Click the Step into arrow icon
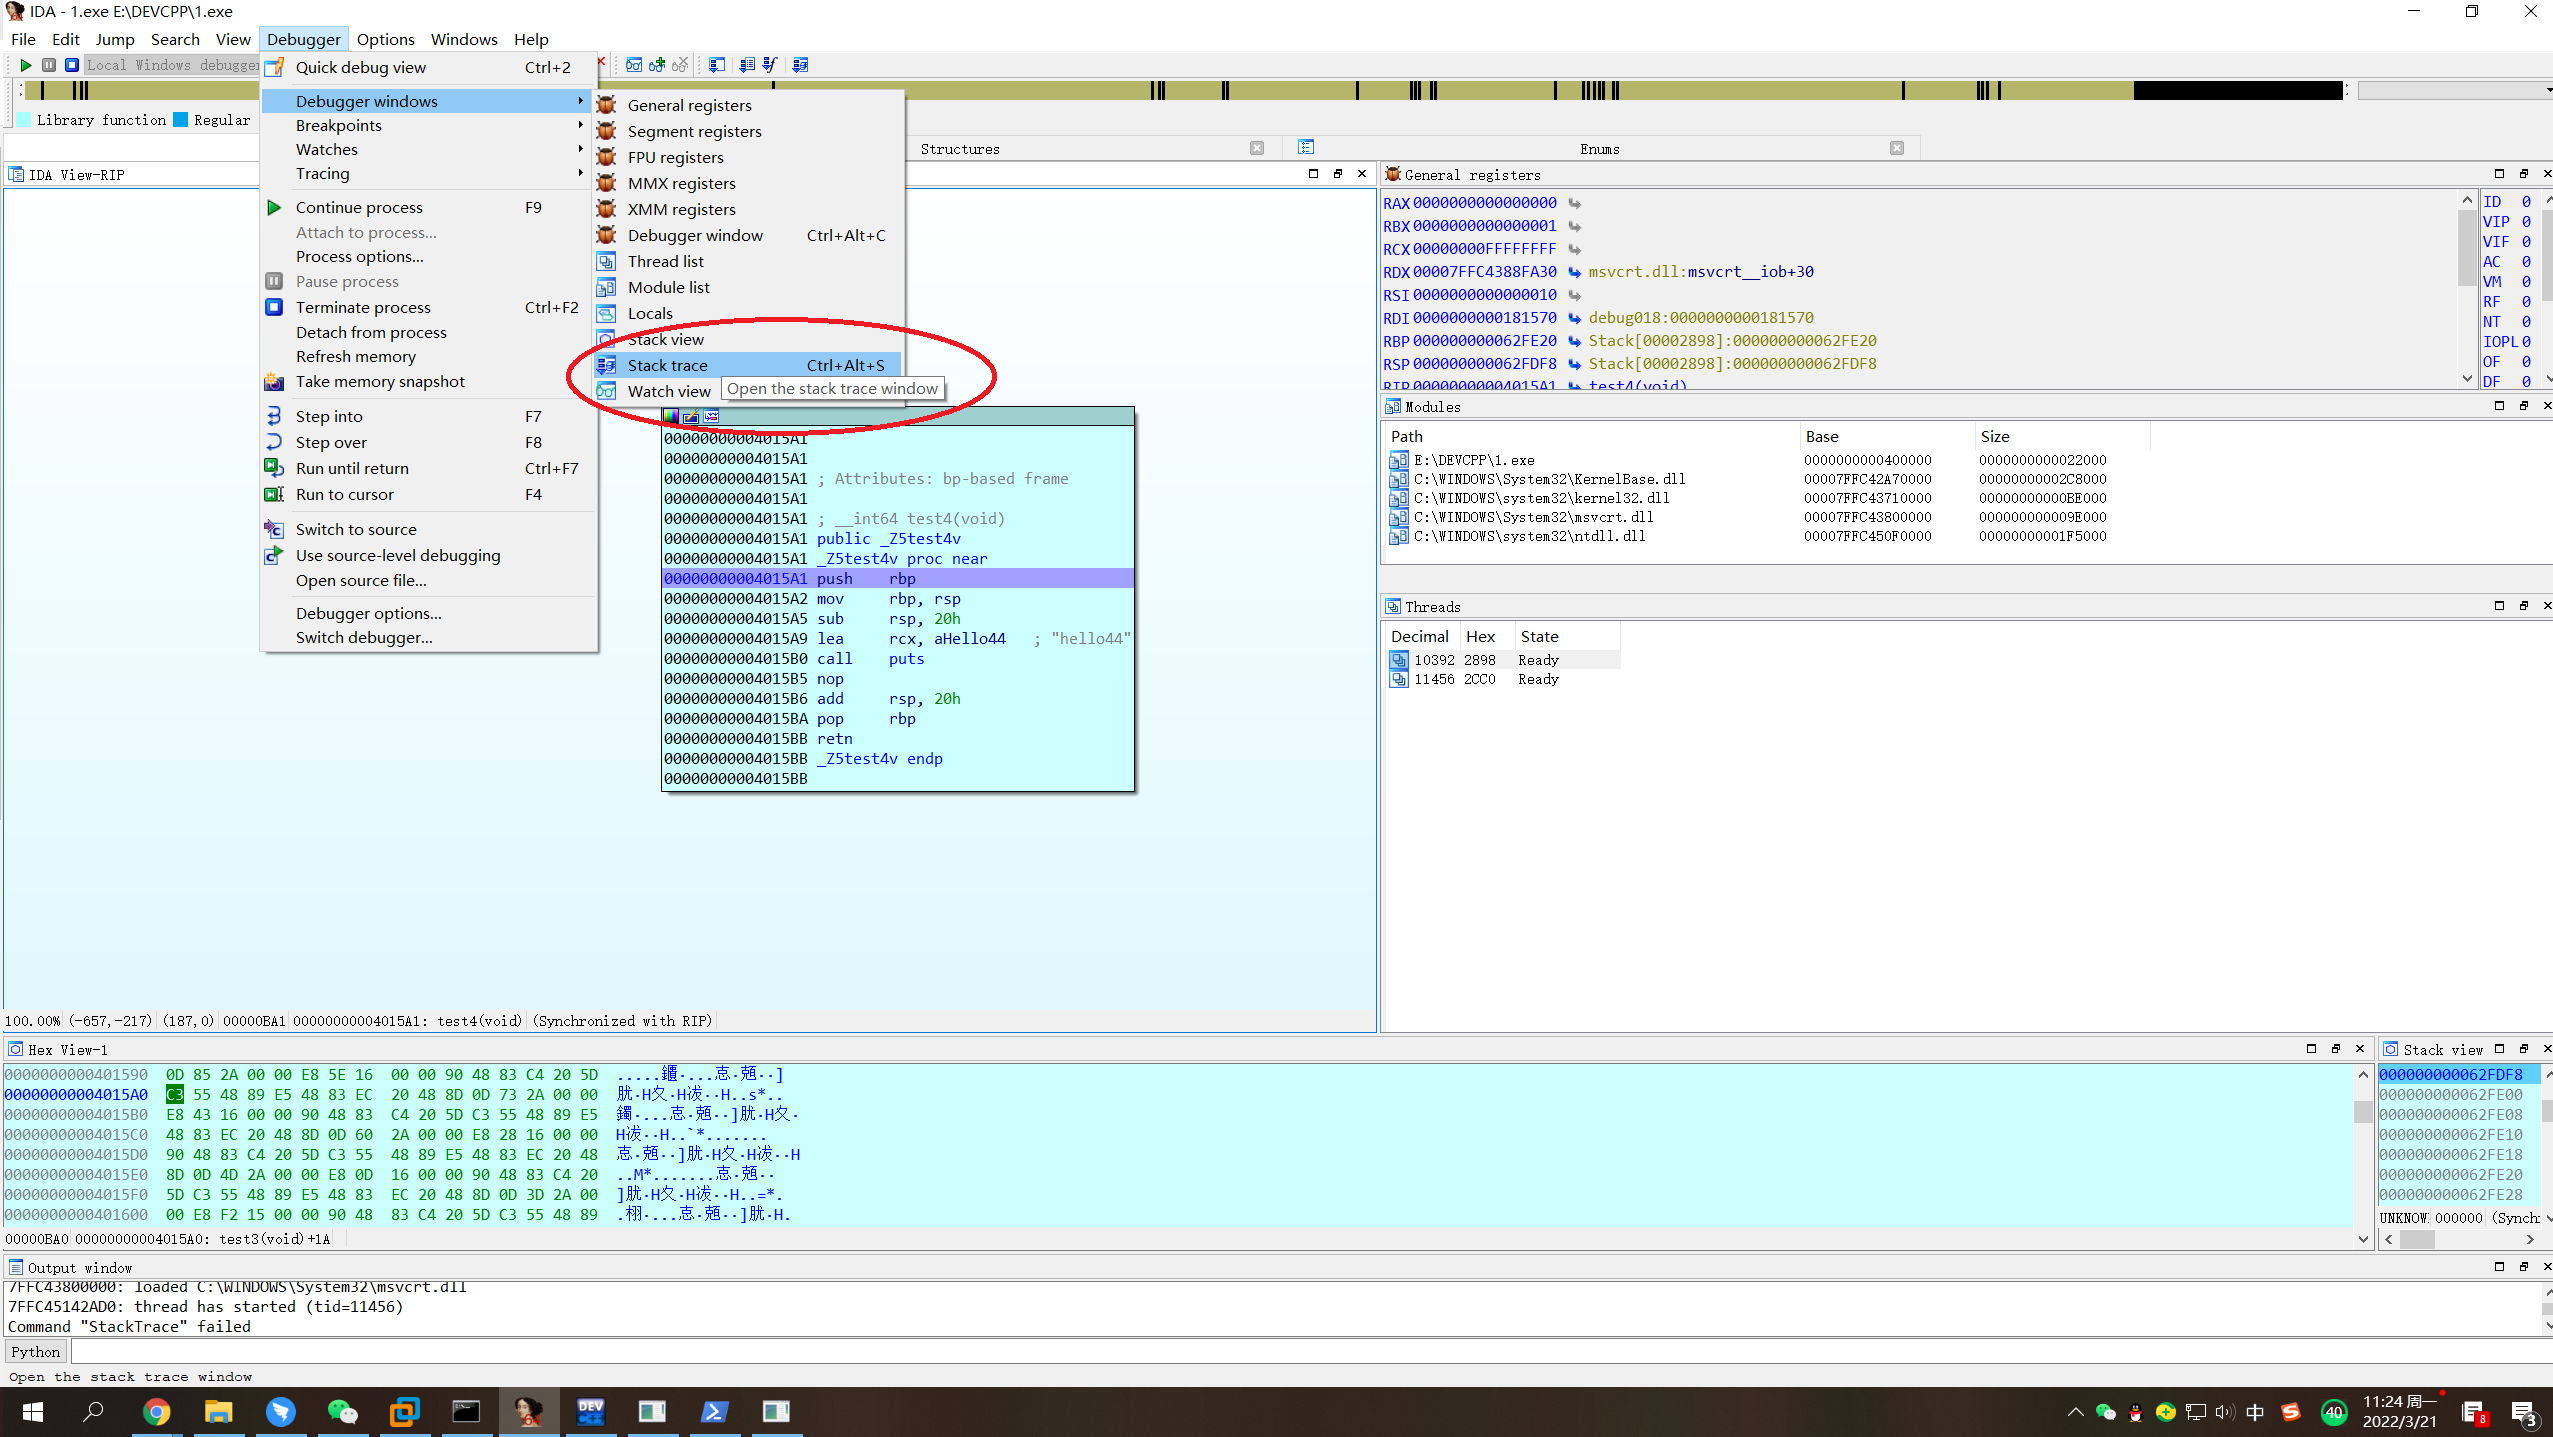 [273, 416]
